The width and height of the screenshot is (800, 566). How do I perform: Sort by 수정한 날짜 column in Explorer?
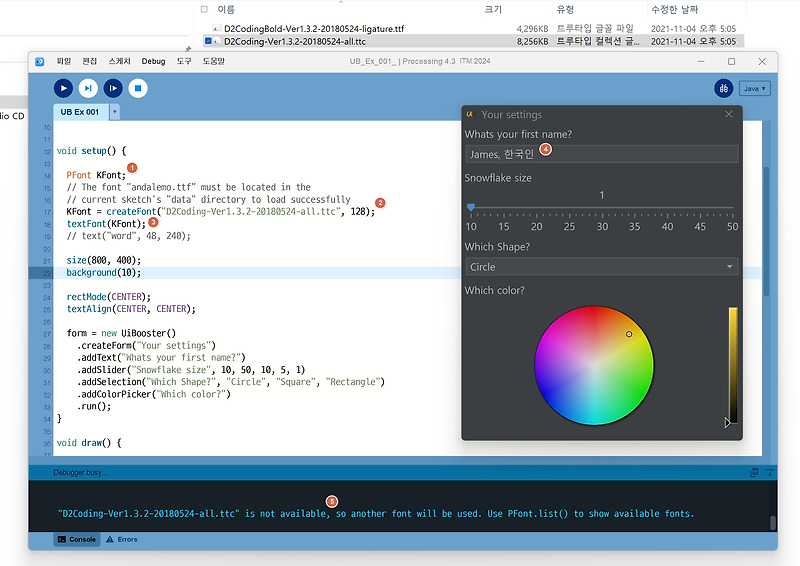[x=674, y=9]
